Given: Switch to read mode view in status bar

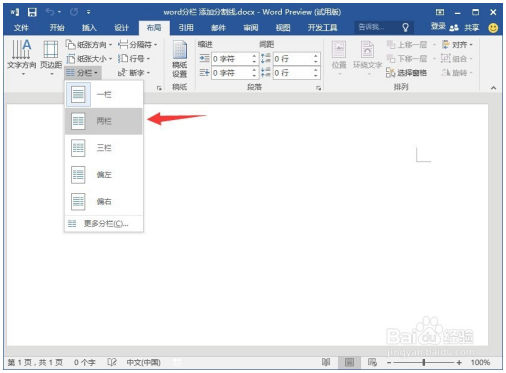Looking at the screenshot, I should (326, 362).
